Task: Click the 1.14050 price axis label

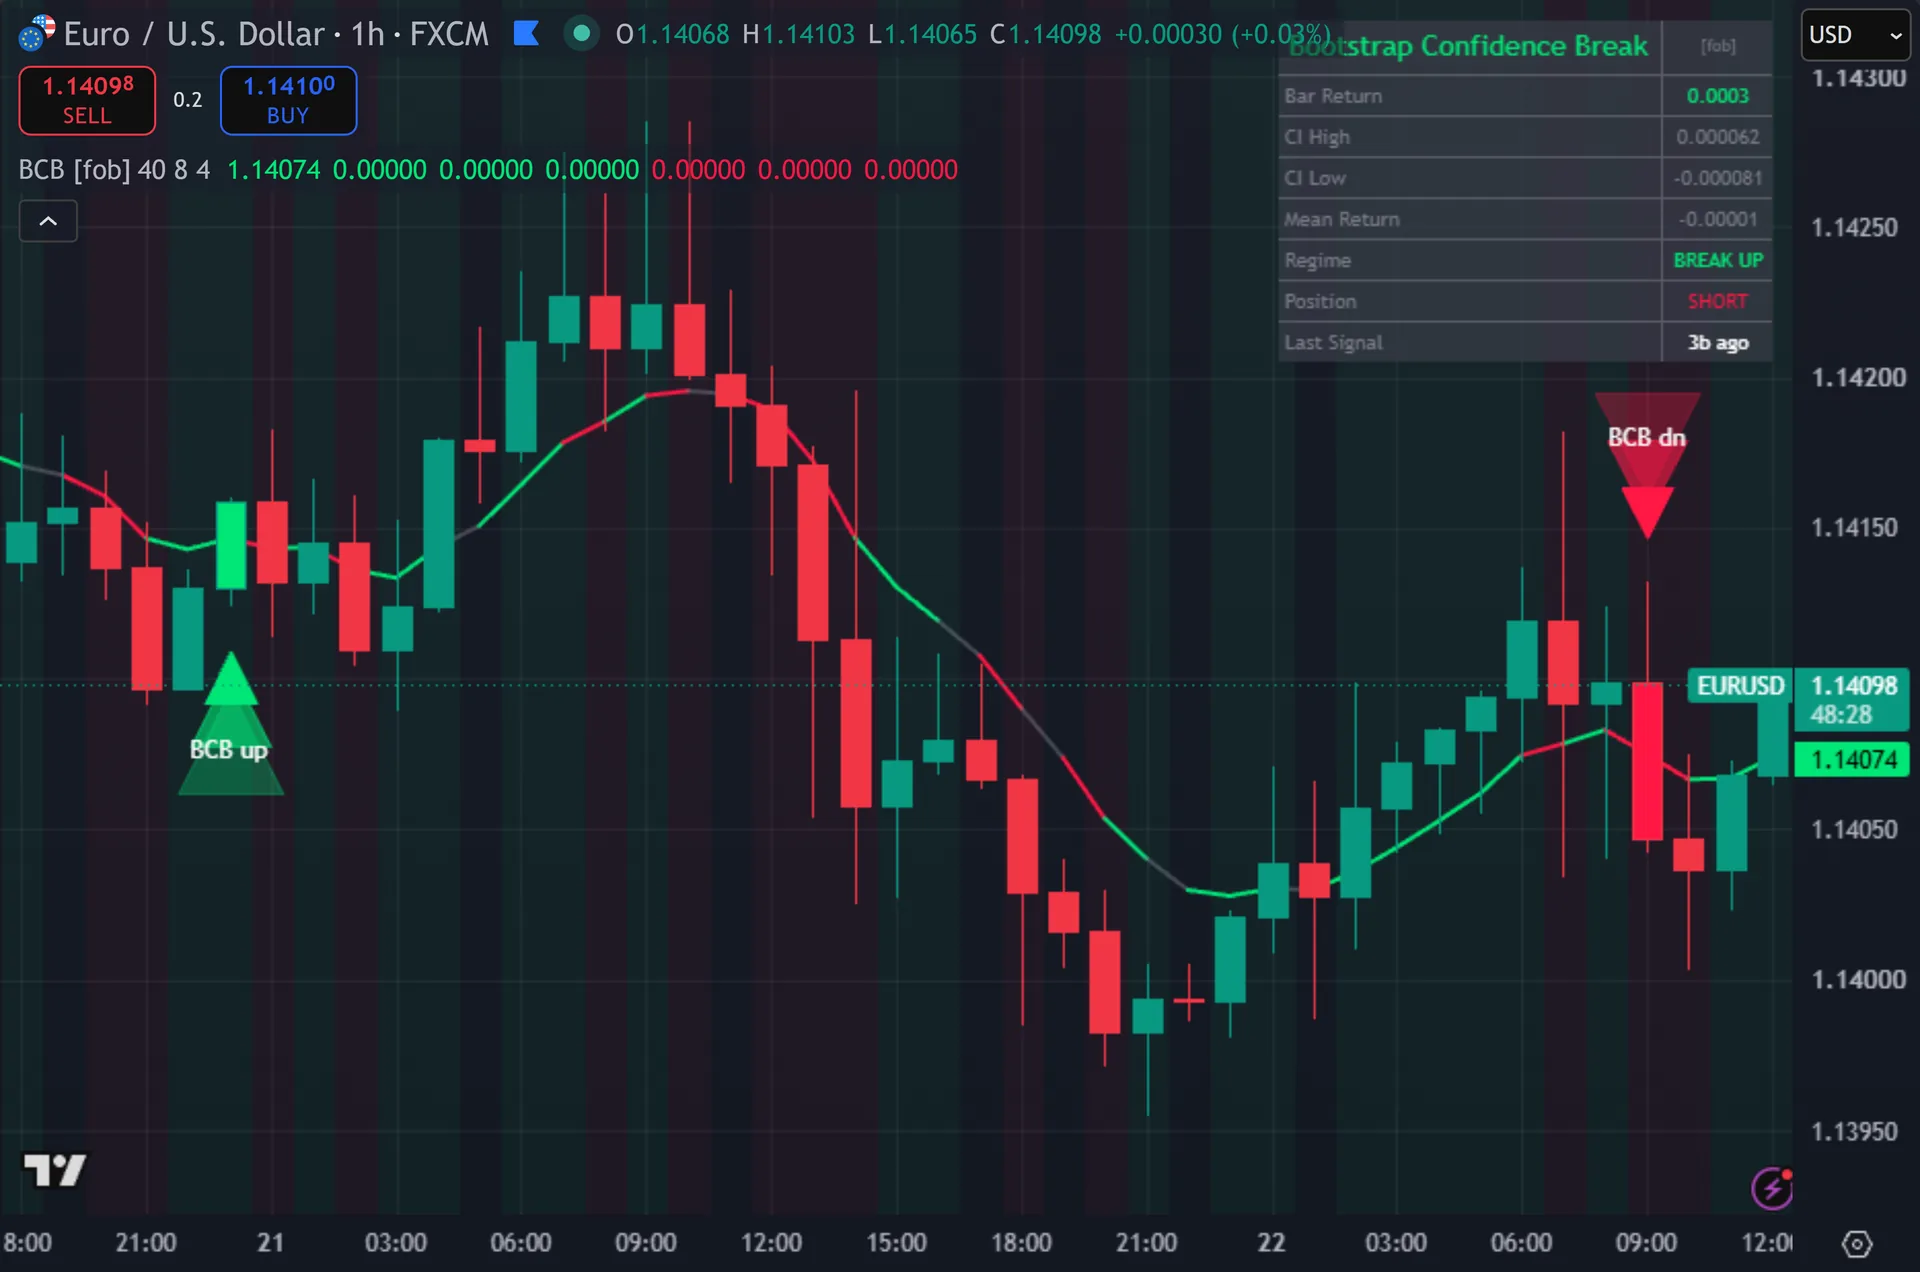Action: point(1854,829)
